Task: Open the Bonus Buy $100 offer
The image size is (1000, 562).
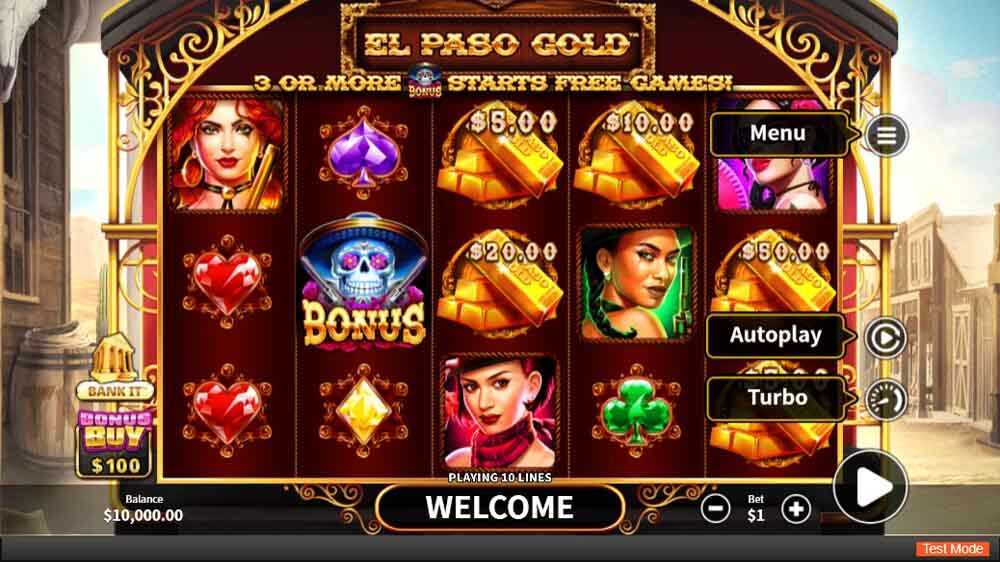Action: 115,444
